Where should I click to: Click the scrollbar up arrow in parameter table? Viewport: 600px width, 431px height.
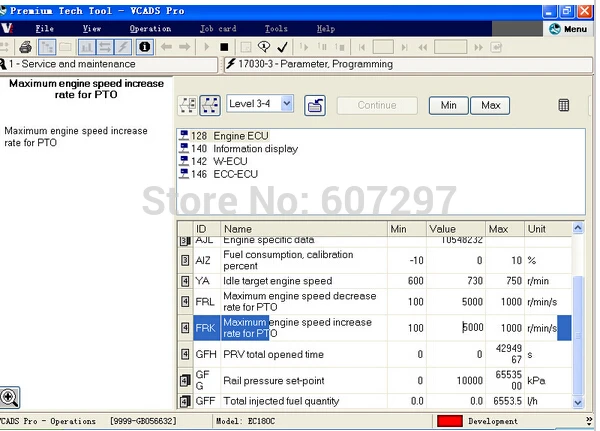click(578, 228)
